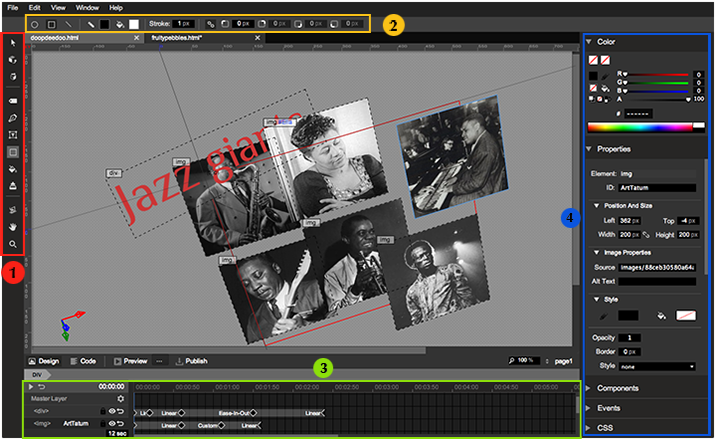The image size is (716, 440).
Task: Toggle loop on the div layer
Action: 121,411
